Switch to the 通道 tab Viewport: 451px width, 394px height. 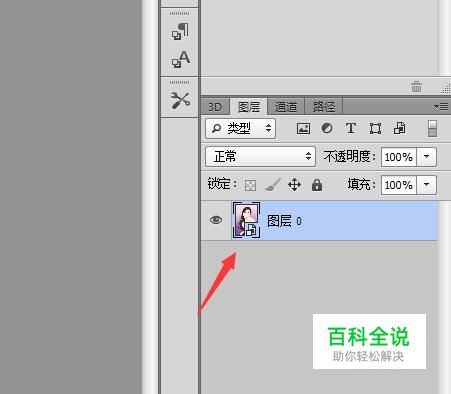(x=286, y=107)
